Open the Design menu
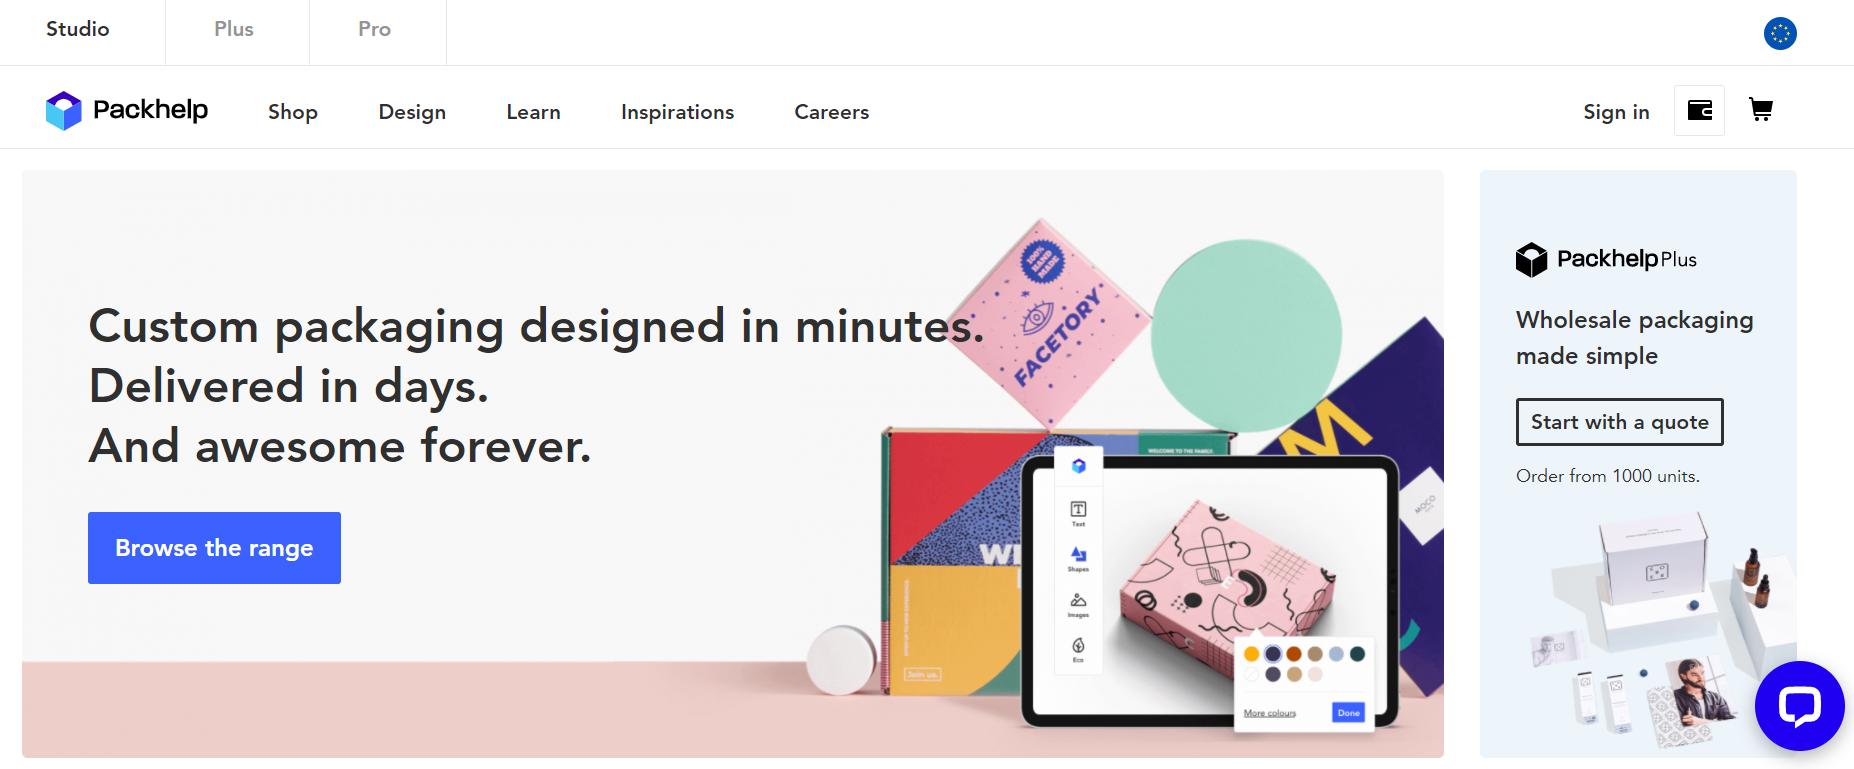 point(412,112)
